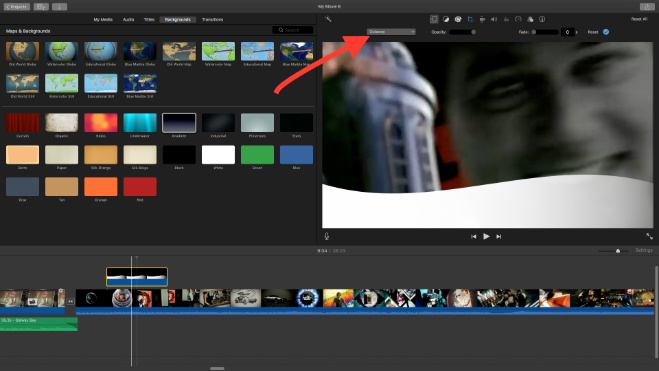Toggle the media browser layout button
659x371 pixels.
(x=41, y=7)
